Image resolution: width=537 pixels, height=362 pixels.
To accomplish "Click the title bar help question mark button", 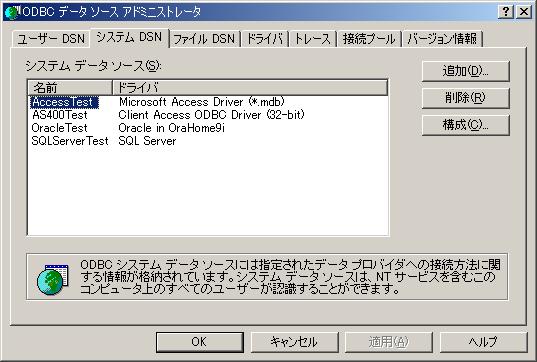I will point(506,12).
